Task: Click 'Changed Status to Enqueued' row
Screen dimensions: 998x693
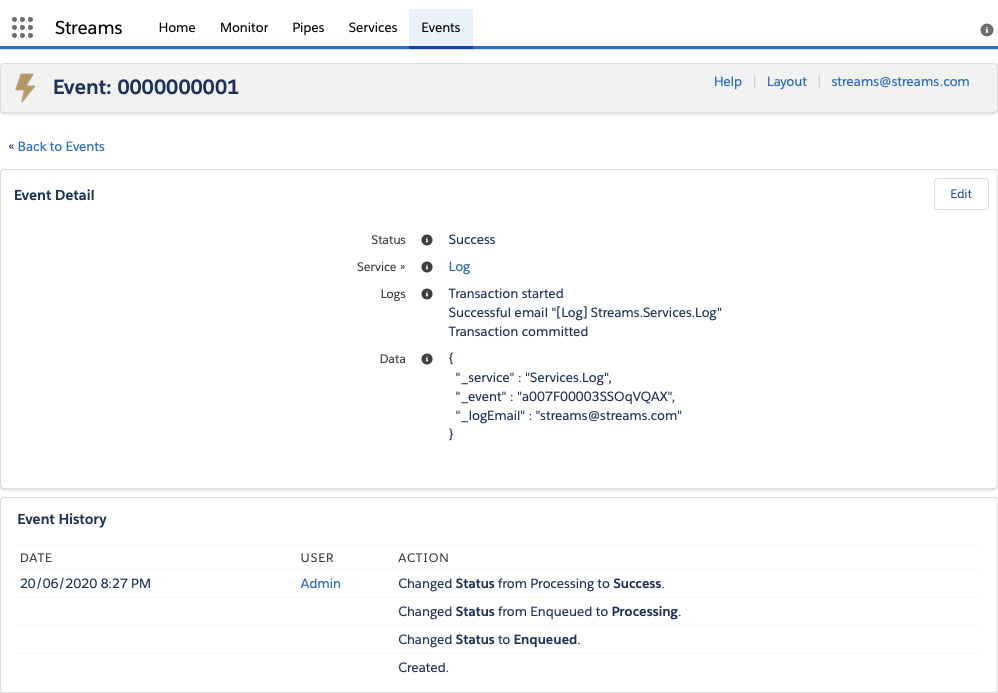Action: 489,640
